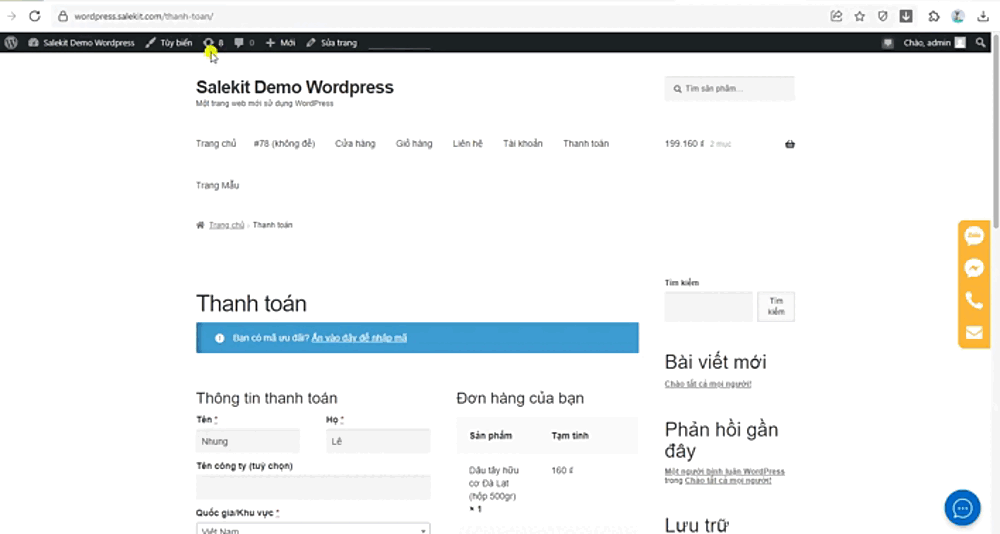Click the 160 ₫ subtotal value
Image resolution: width=1000 pixels, height=534 pixels.
click(562, 470)
